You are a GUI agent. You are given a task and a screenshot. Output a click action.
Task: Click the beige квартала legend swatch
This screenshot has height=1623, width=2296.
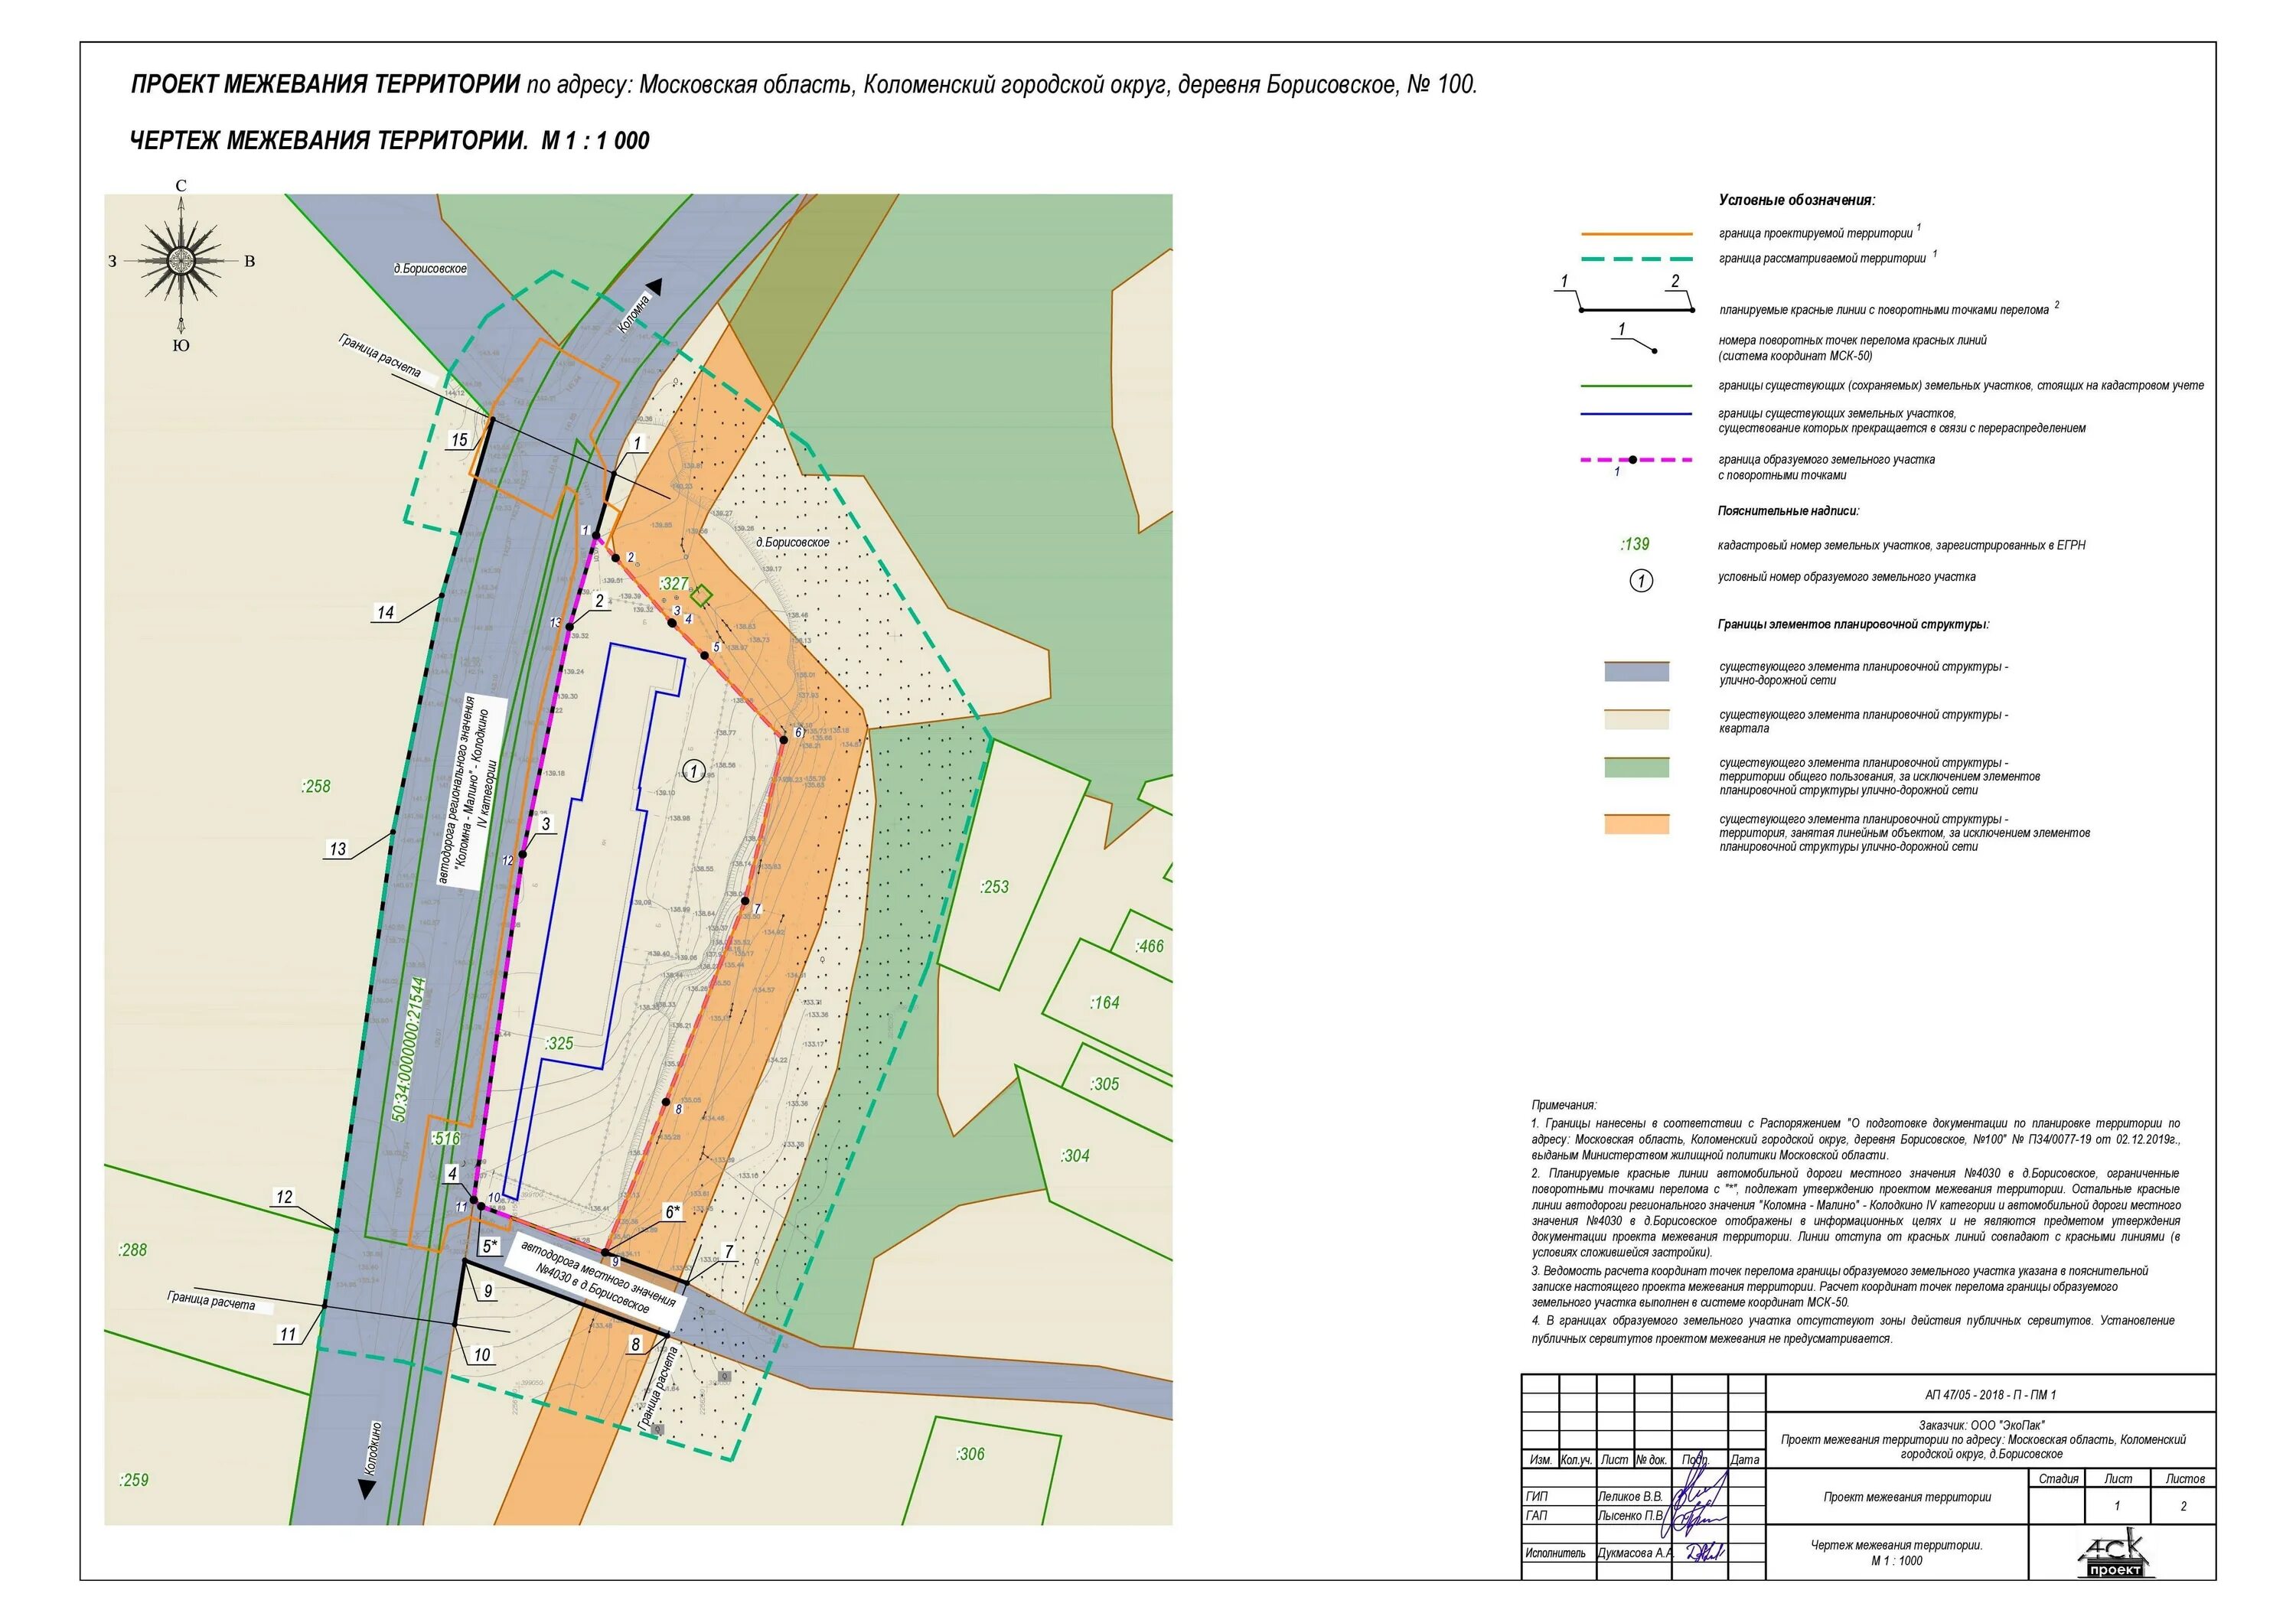pyautogui.click(x=1637, y=719)
